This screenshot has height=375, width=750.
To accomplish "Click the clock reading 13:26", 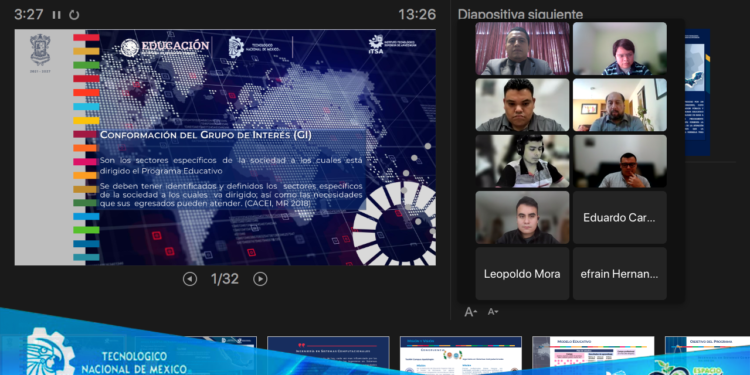I will [x=417, y=15].
